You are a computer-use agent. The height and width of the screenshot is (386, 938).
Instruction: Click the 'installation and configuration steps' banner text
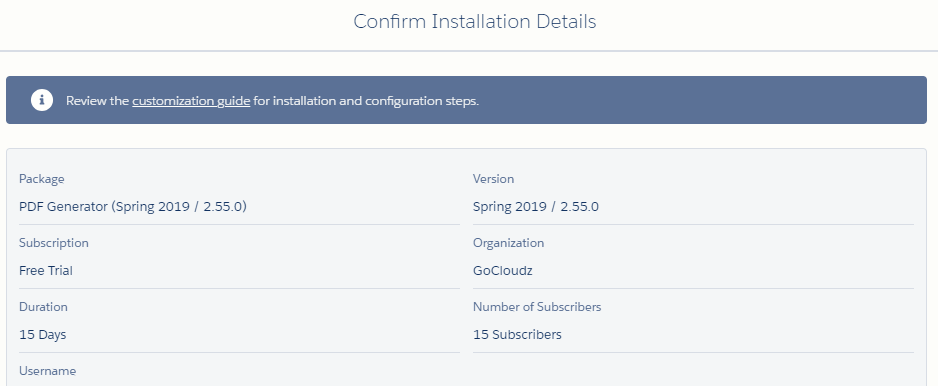coord(366,101)
